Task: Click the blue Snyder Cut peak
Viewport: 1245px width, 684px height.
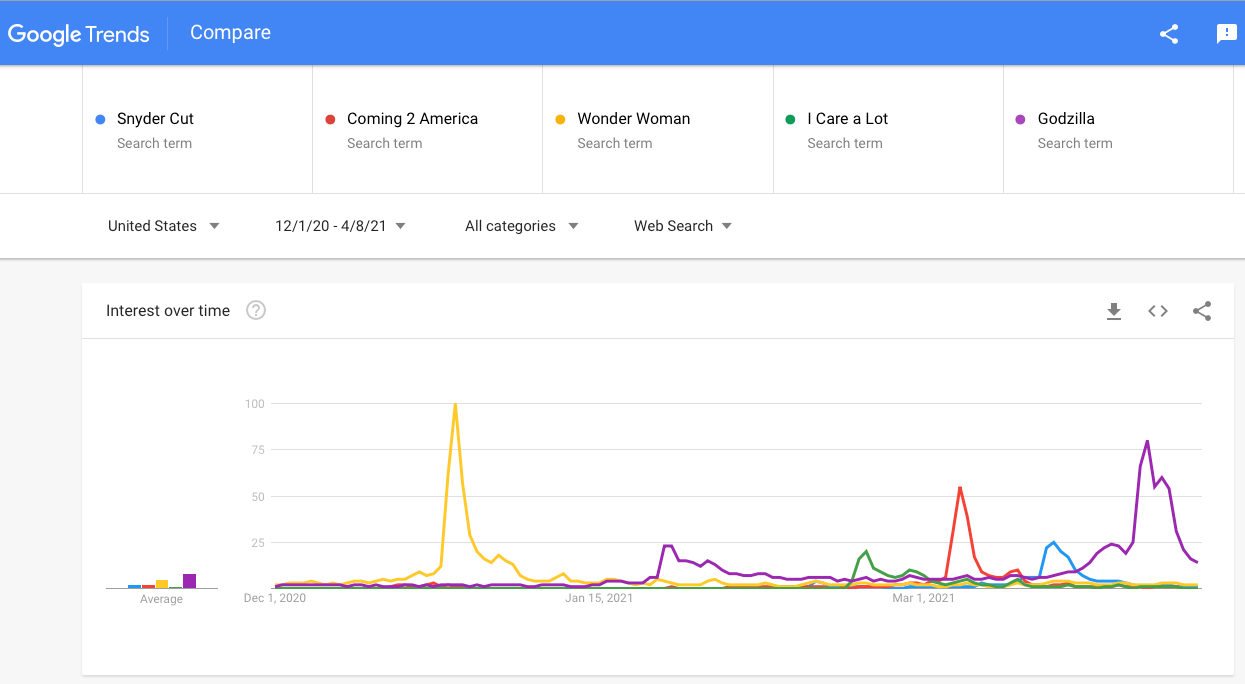Action: [1053, 543]
